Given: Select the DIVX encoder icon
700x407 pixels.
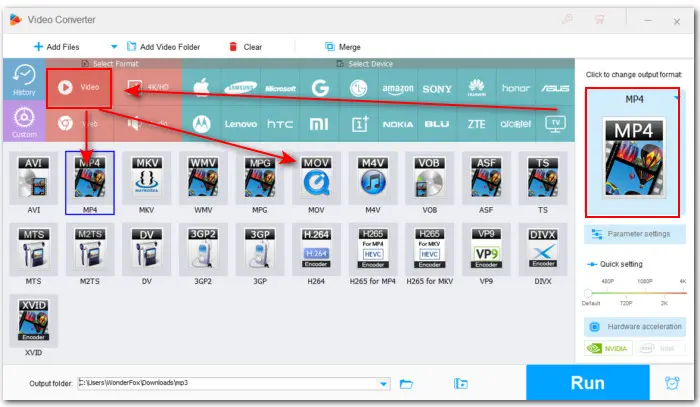Looking at the screenshot, I should pyautogui.click(x=543, y=249).
